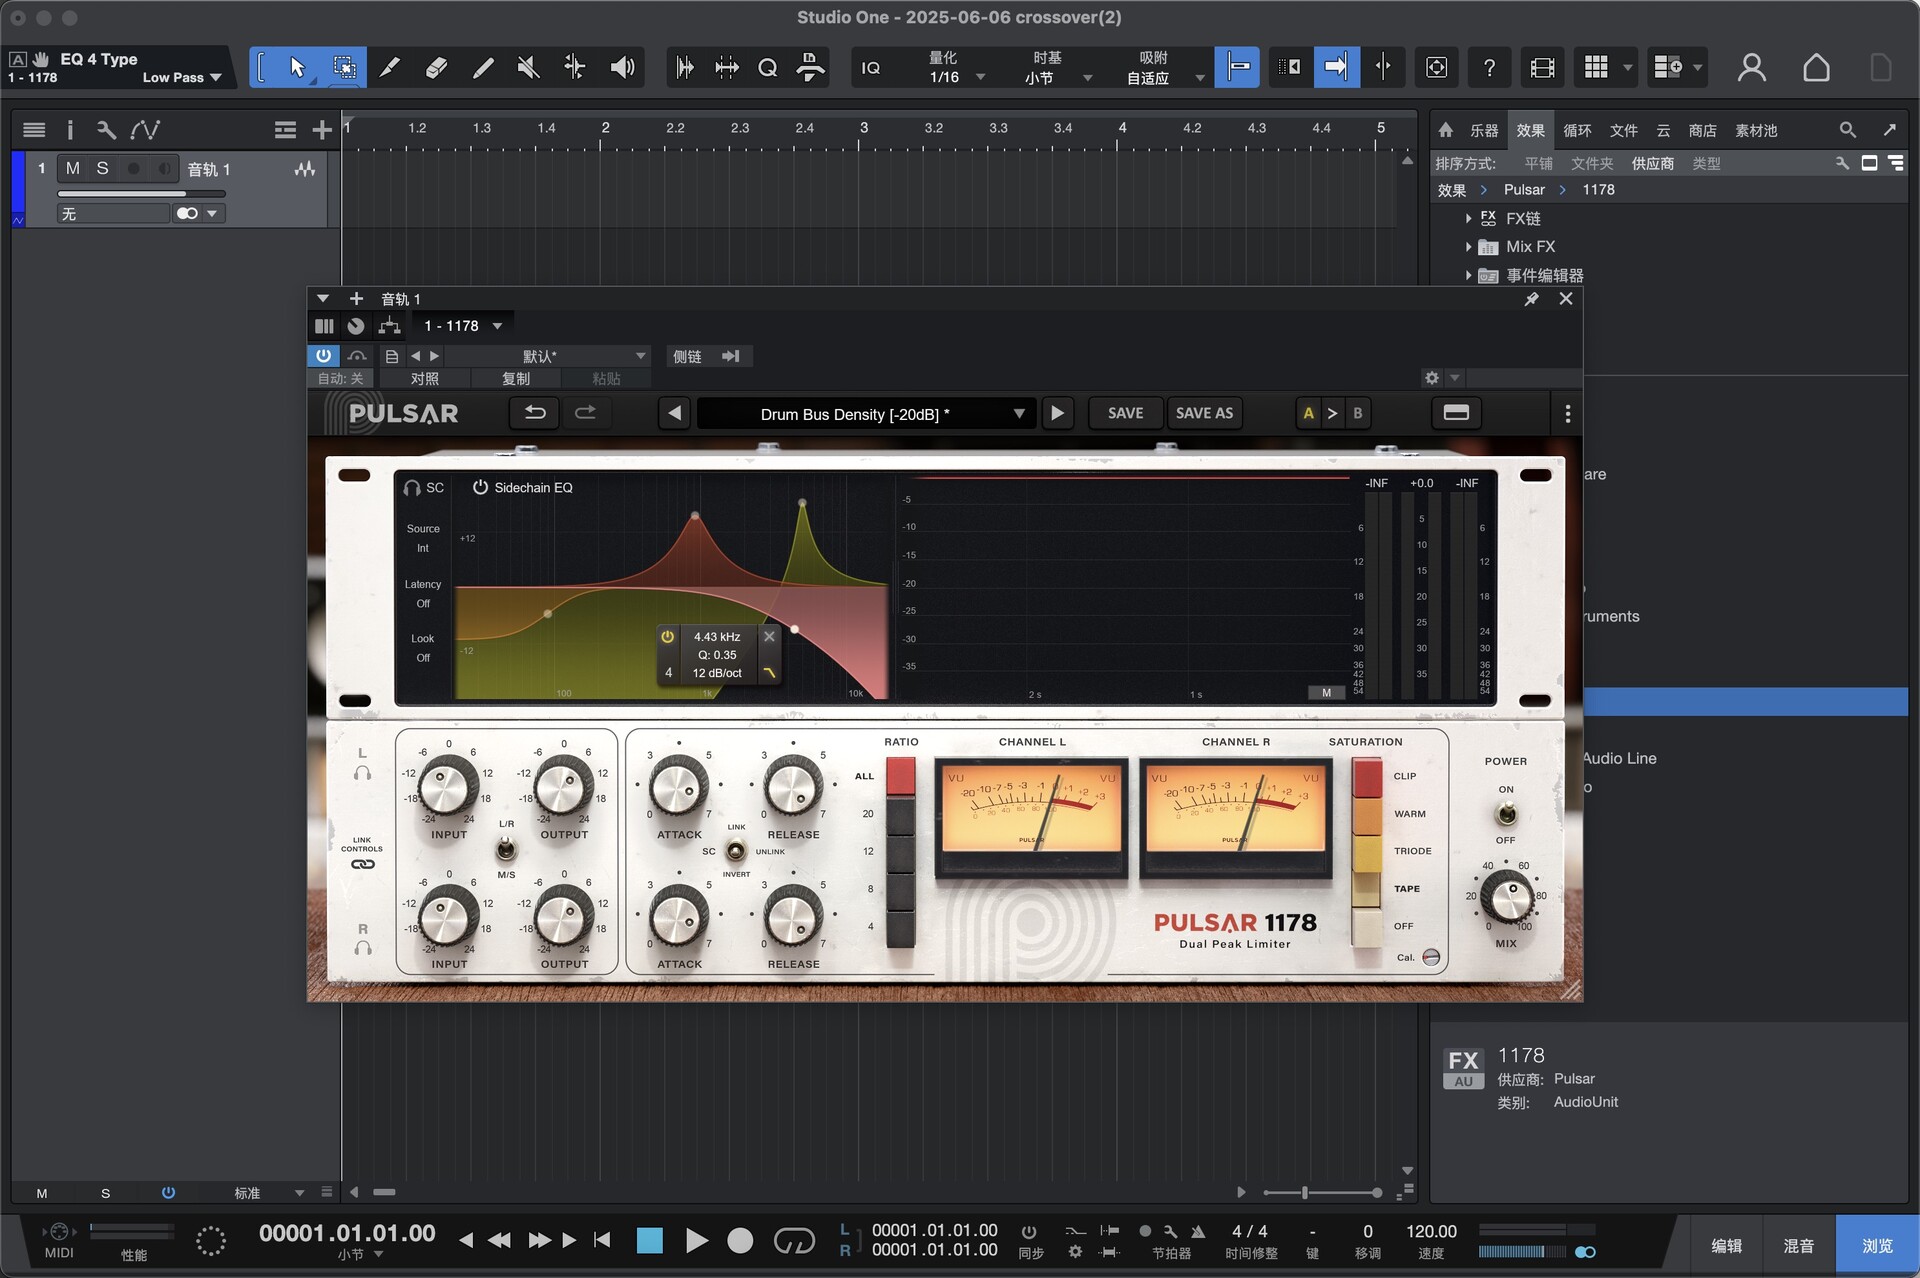Toggle the LINK CONTROLS chain button
This screenshot has width=1920, height=1278.
pyautogui.click(x=362, y=864)
